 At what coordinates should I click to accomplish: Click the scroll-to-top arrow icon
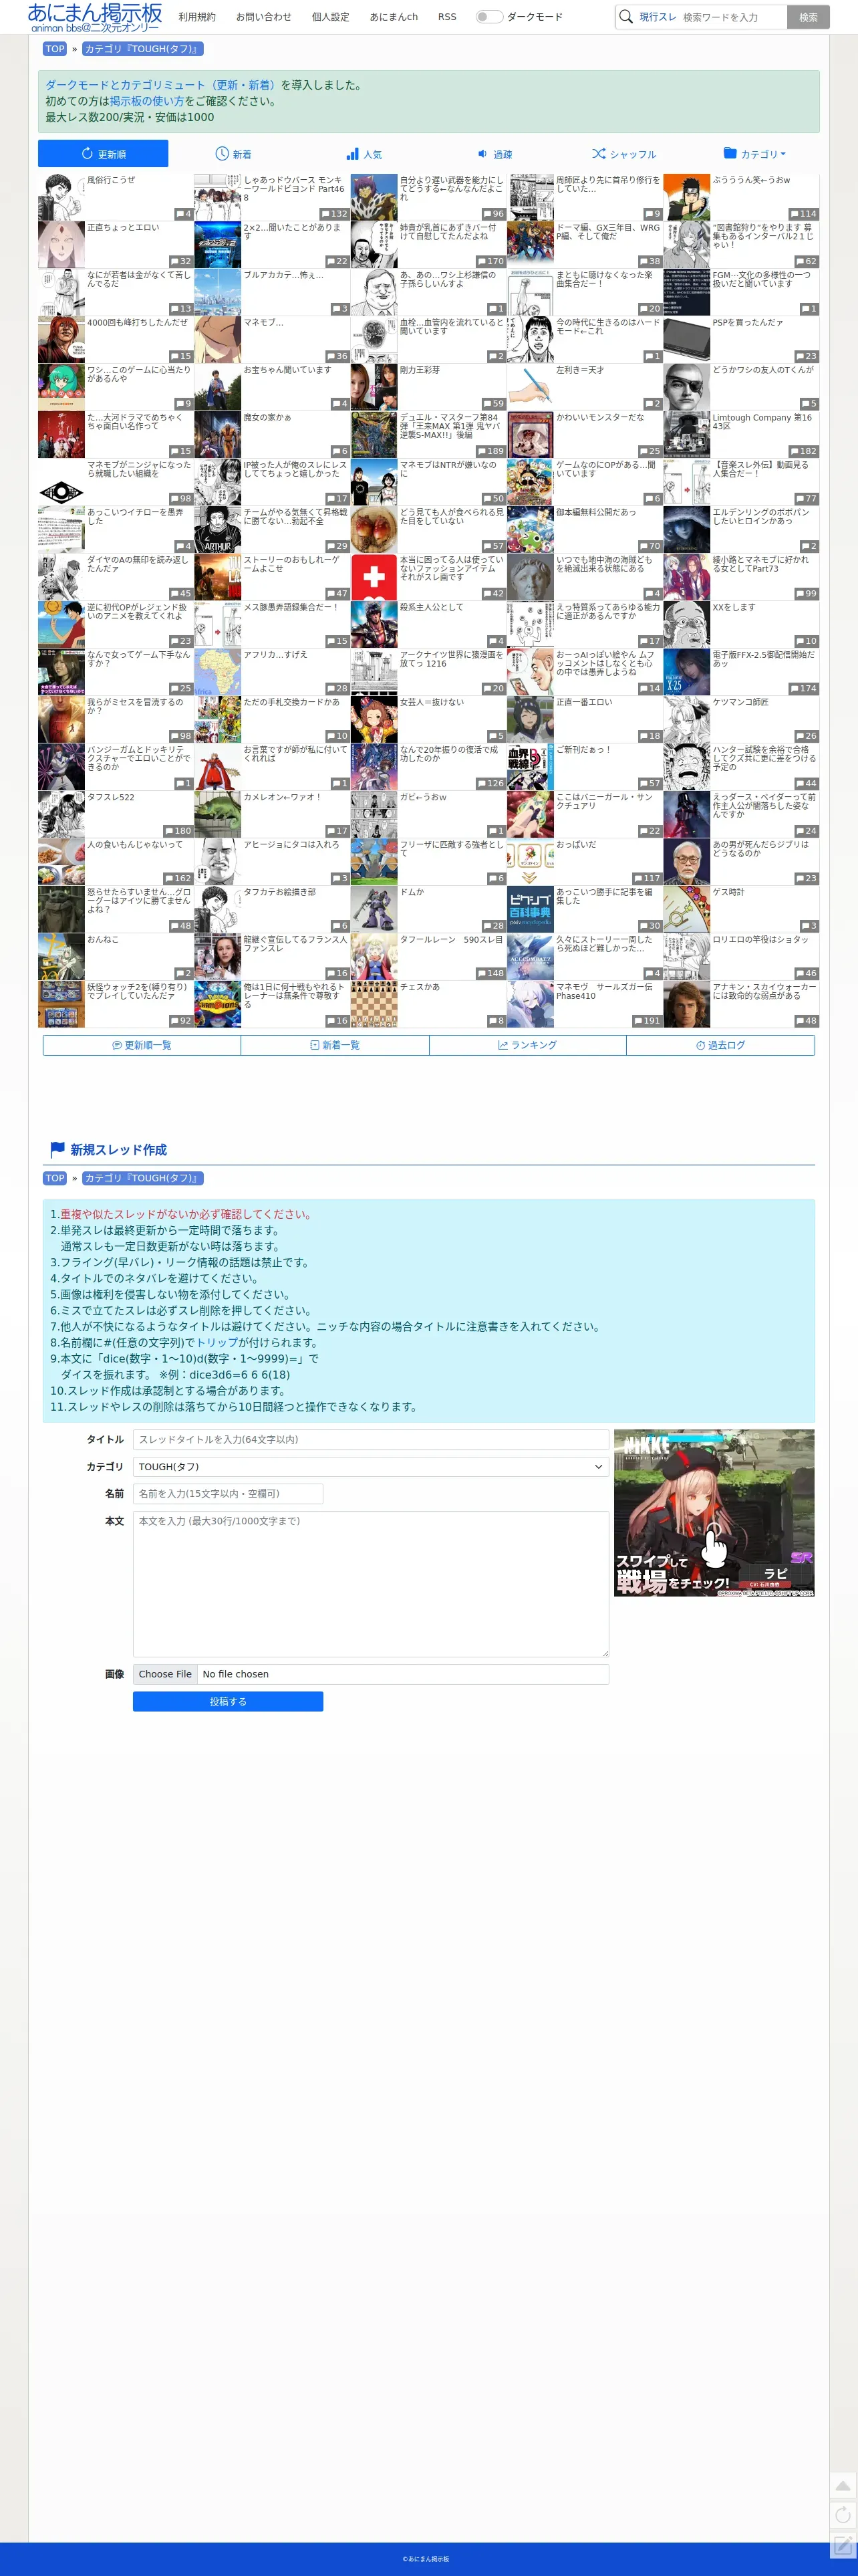(x=843, y=2485)
